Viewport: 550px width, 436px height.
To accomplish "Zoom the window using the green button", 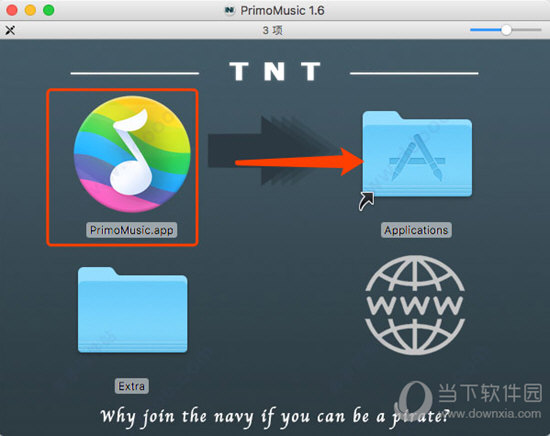I will 48,10.
